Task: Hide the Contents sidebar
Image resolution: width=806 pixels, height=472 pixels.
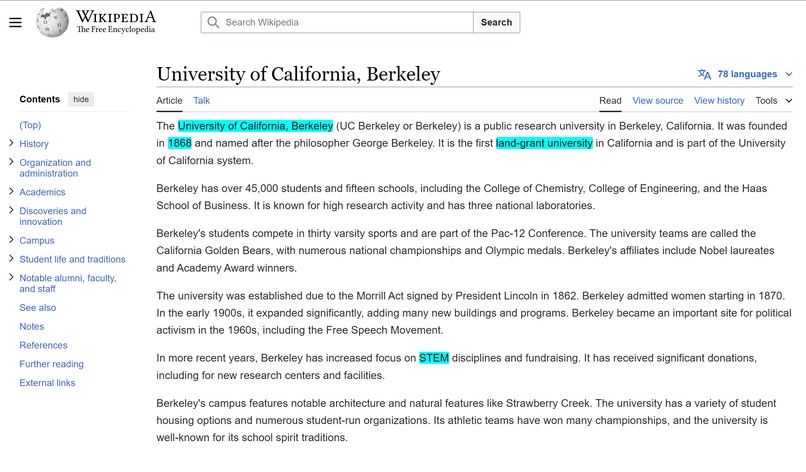Action: [x=81, y=99]
